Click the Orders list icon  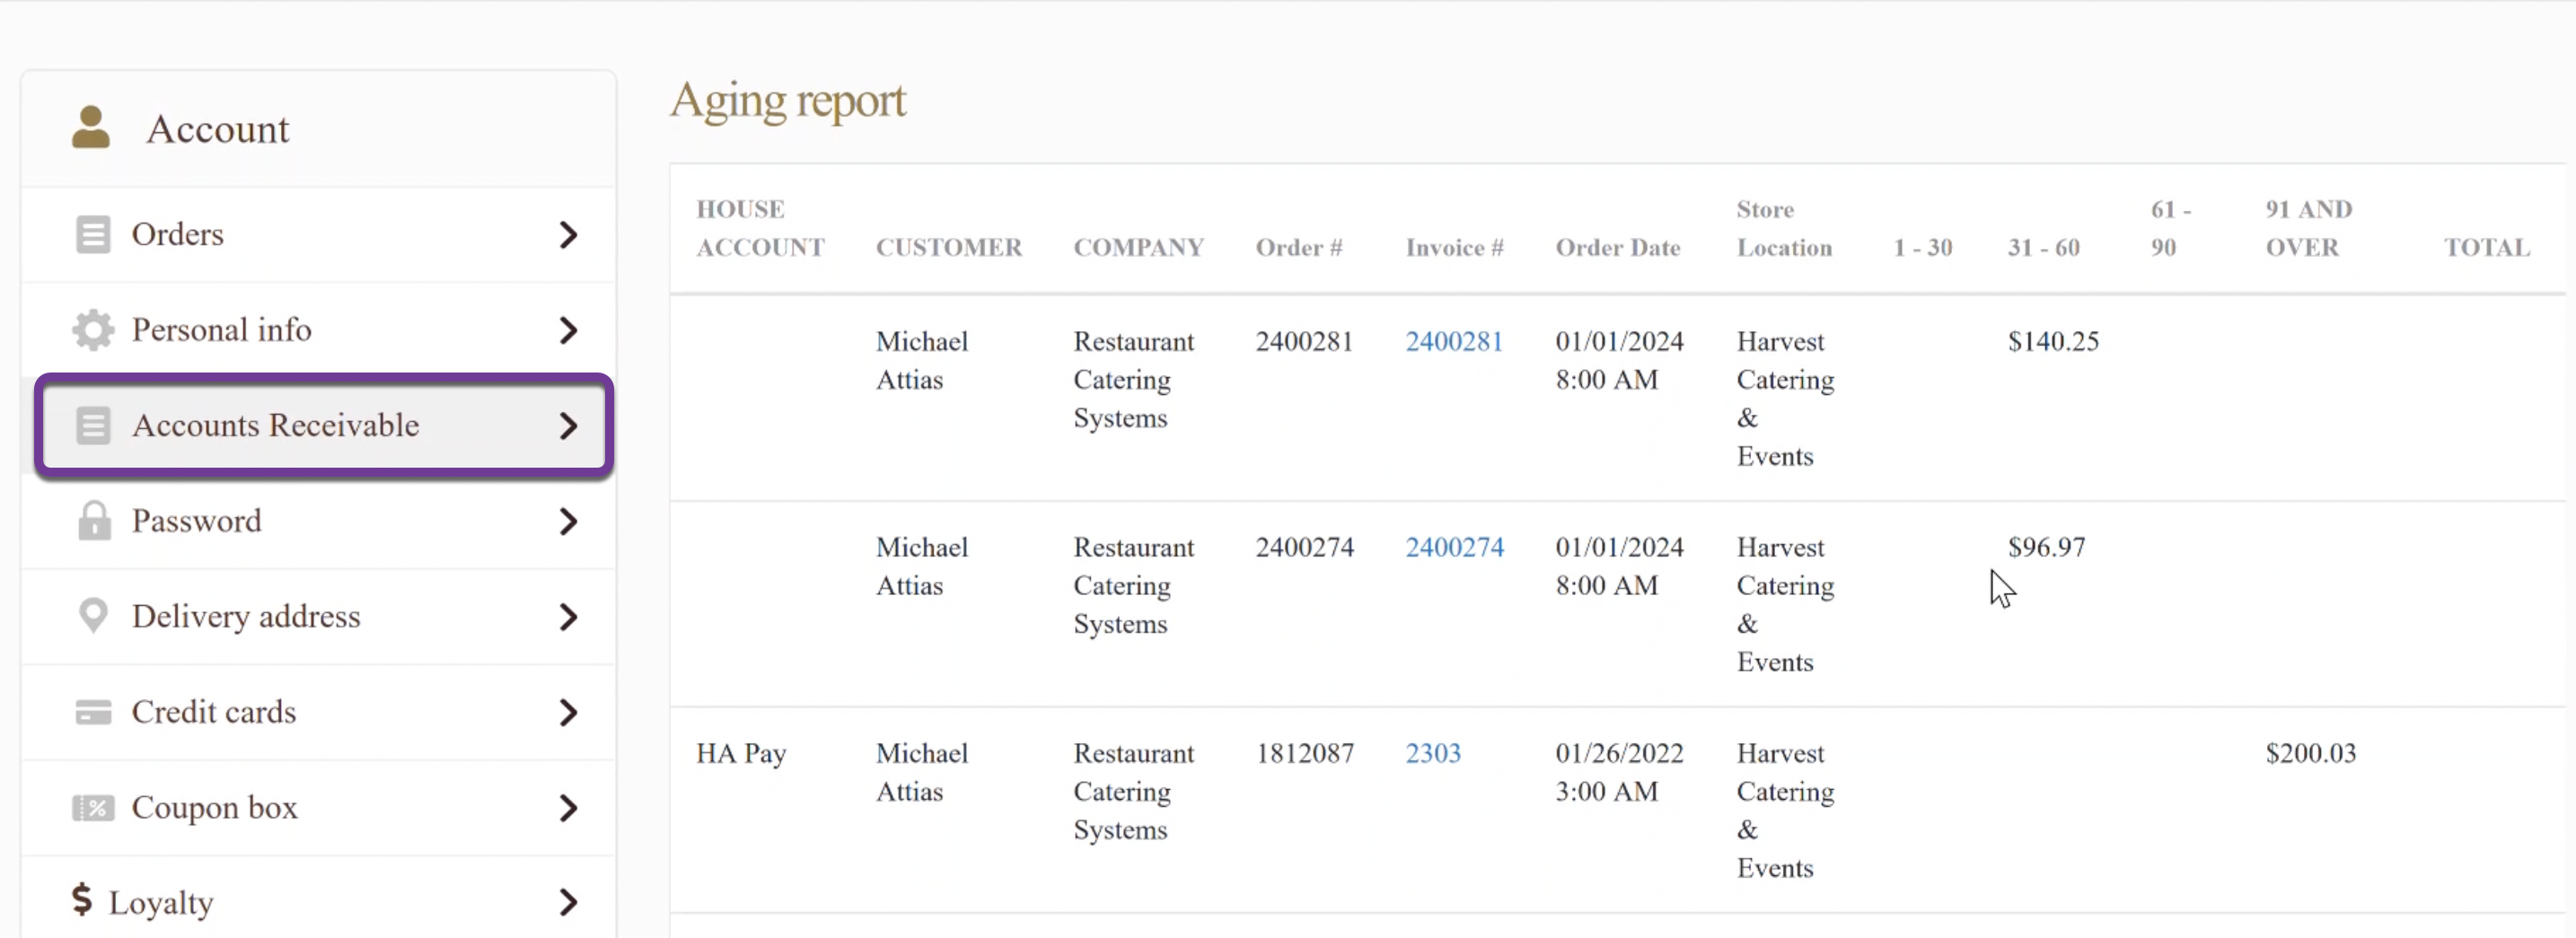[93, 234]
